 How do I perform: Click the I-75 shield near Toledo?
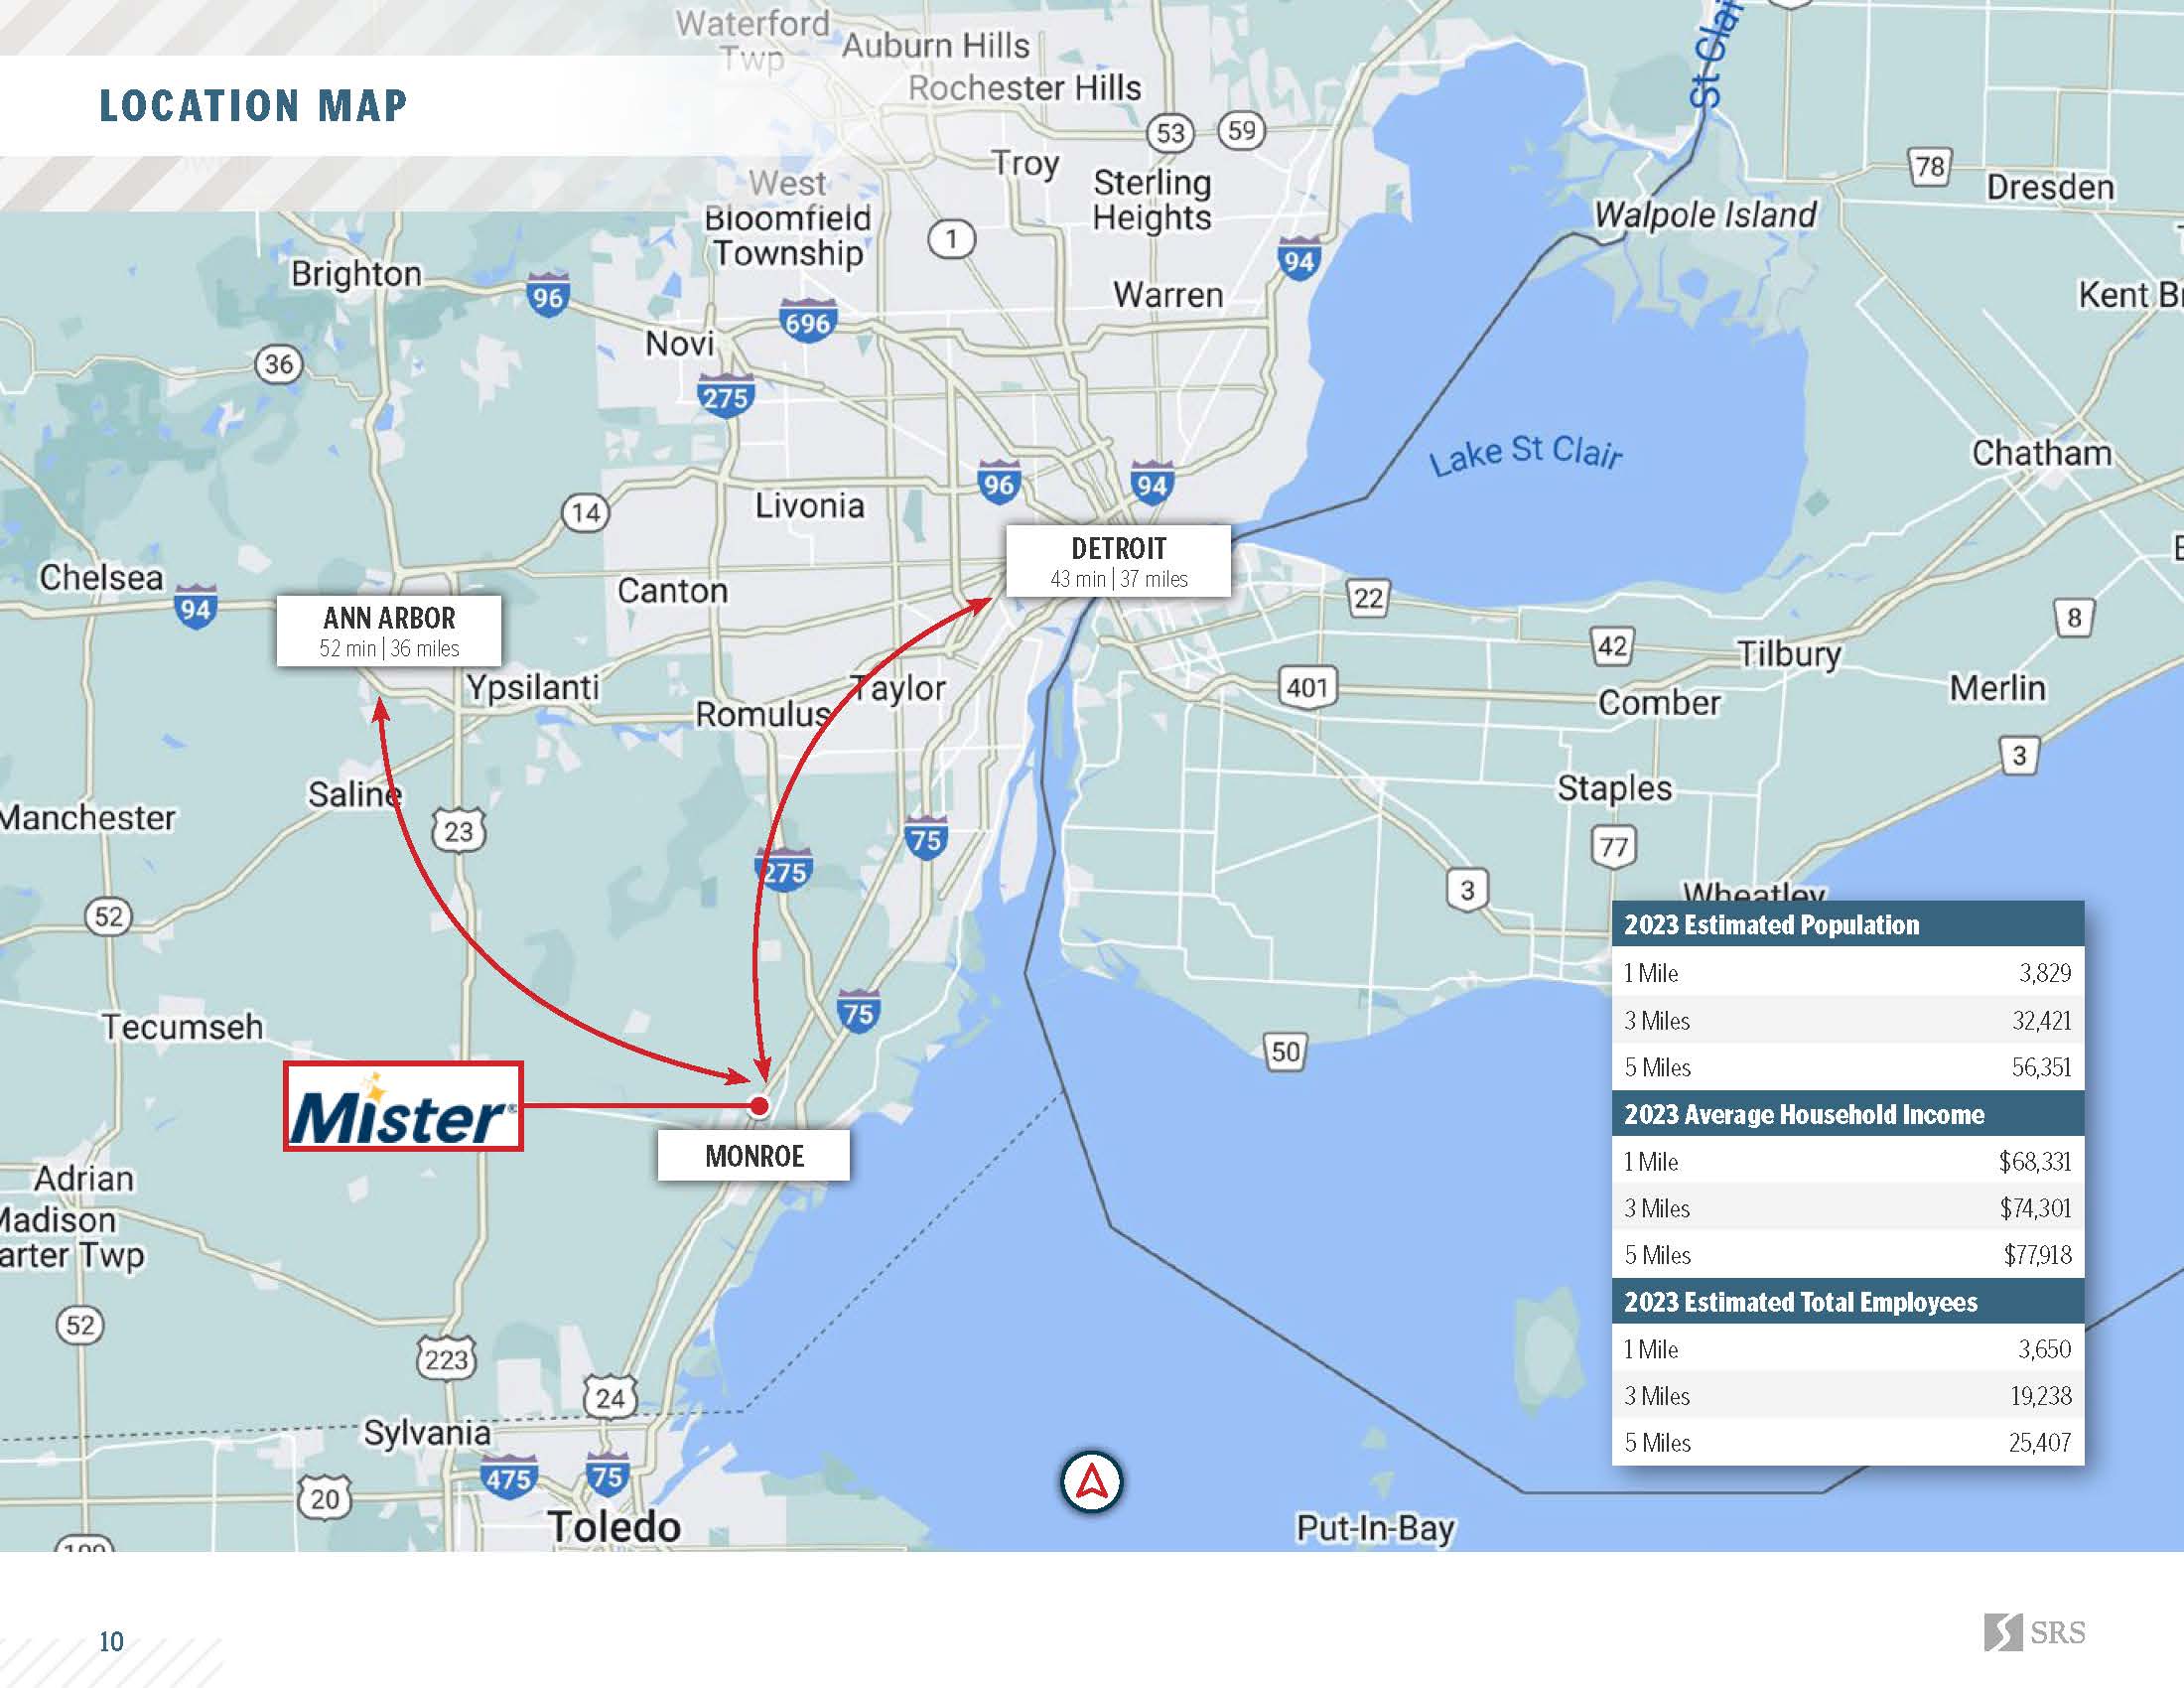(x=607, y=1474)
